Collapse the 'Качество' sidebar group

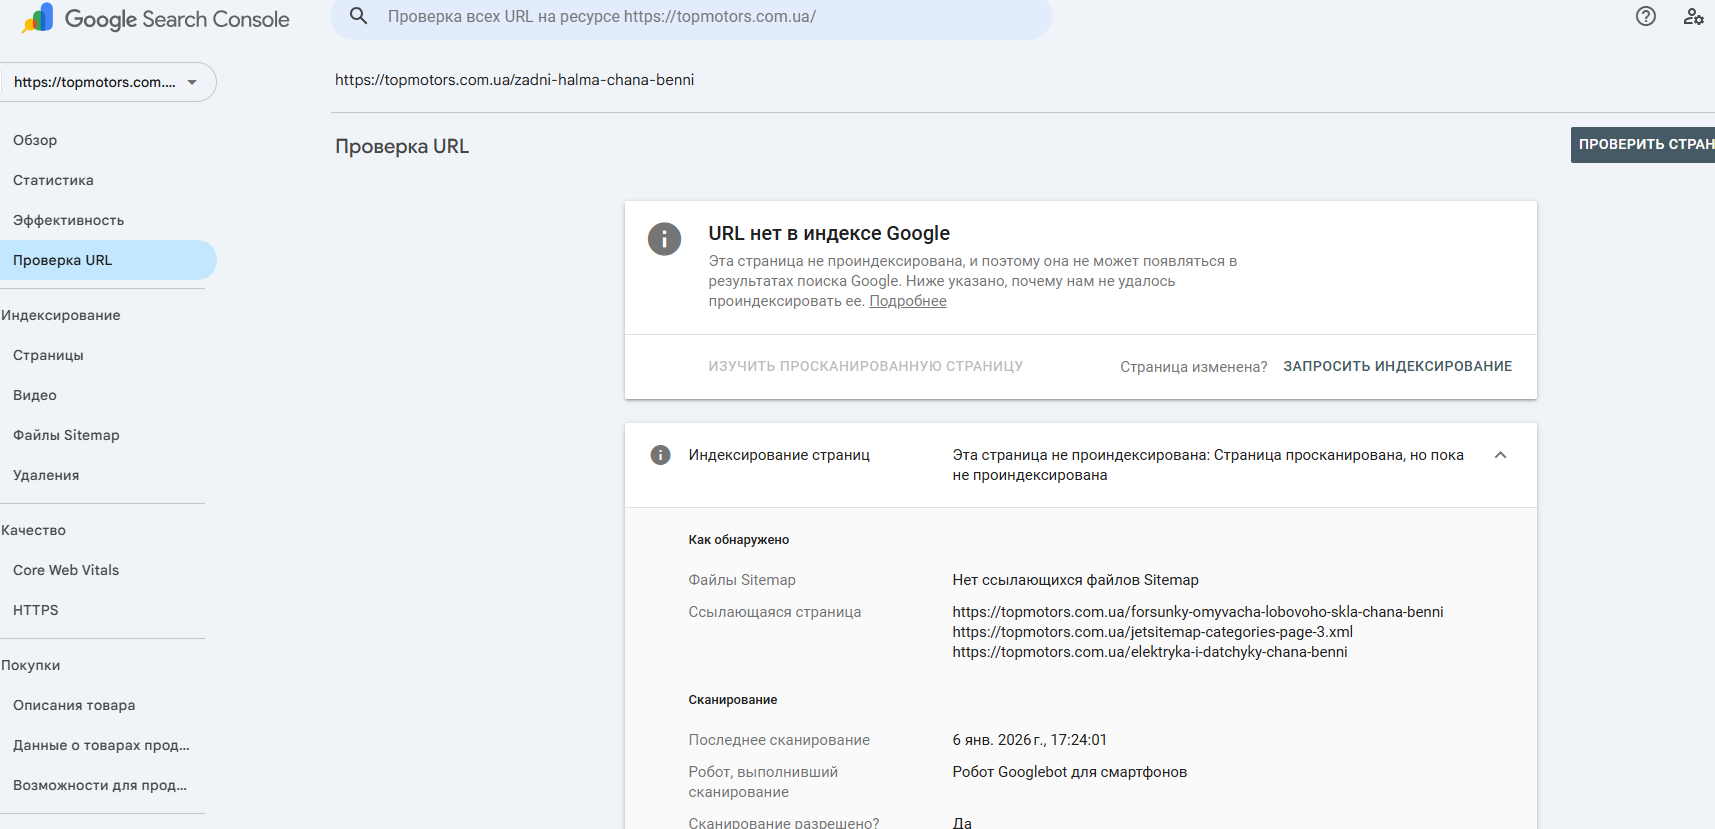coord(34,530)
